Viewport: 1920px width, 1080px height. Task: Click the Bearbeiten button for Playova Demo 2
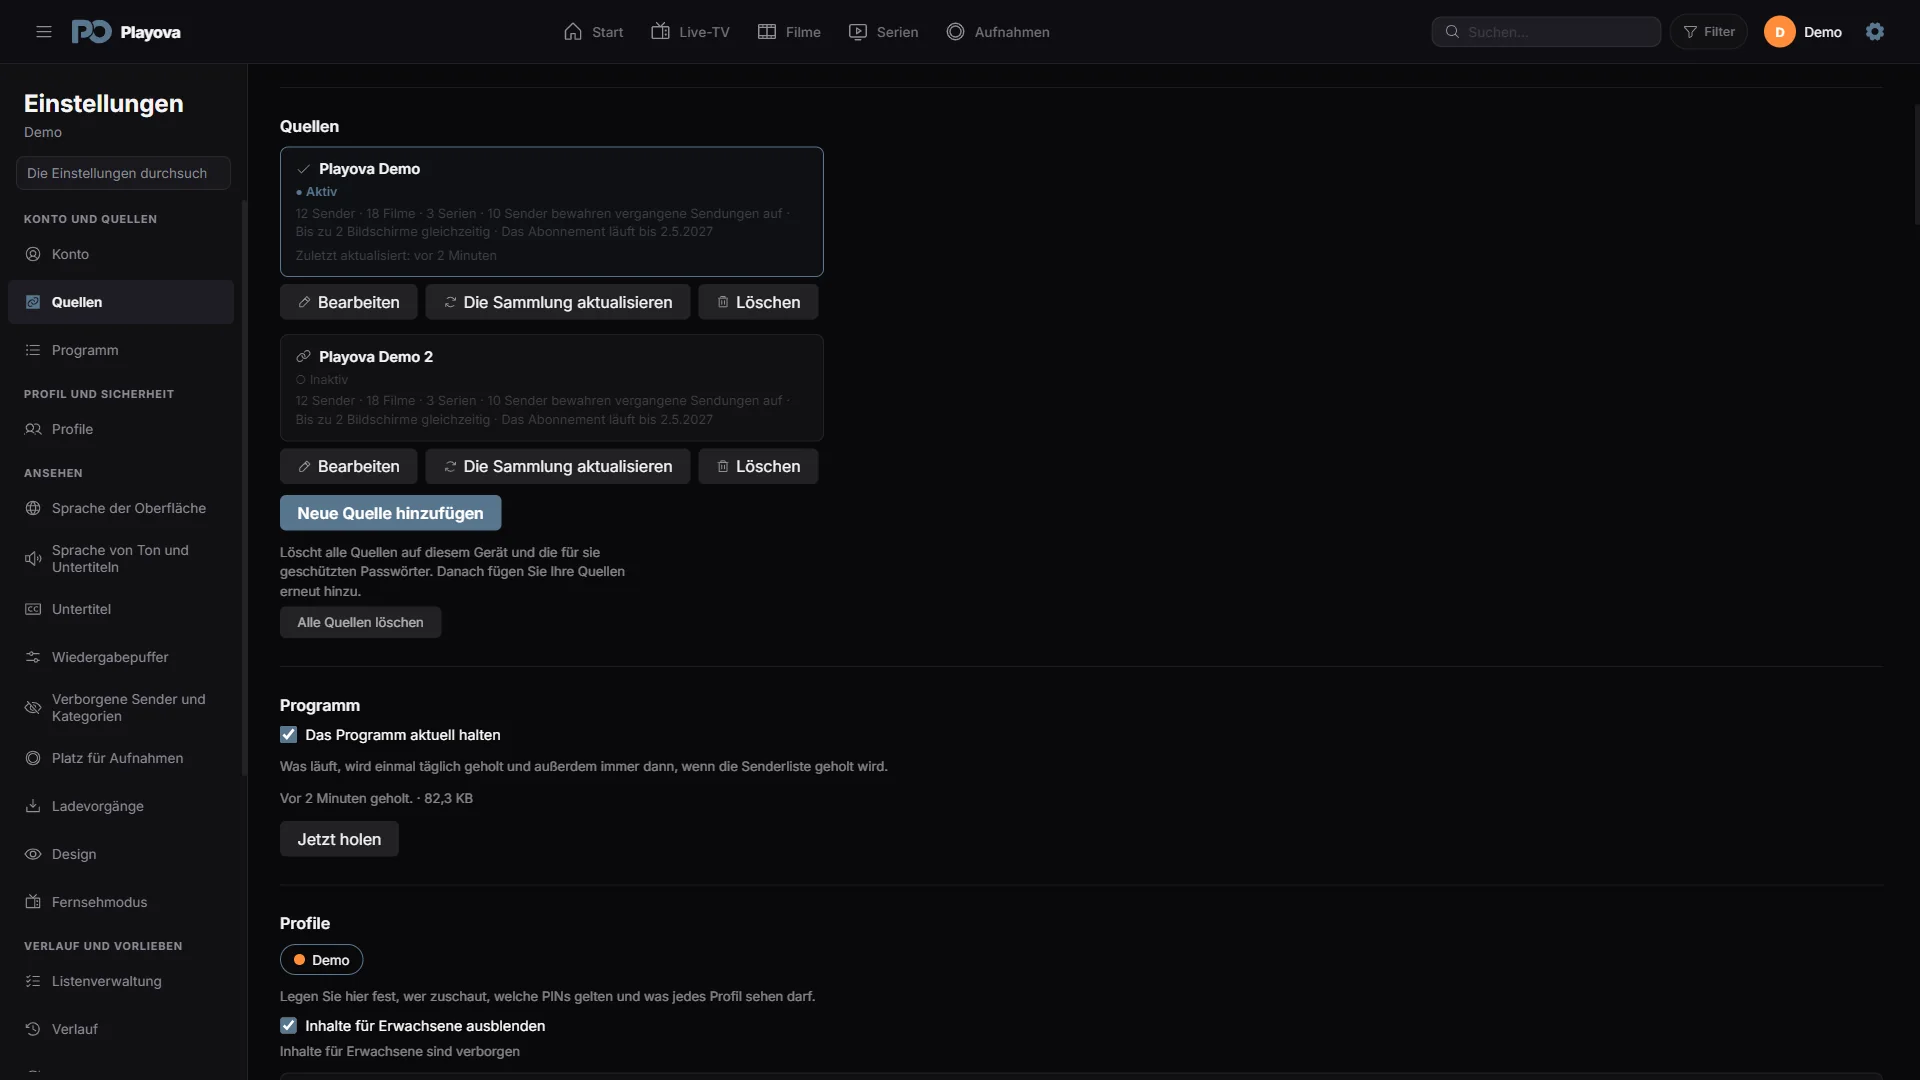pyautogui.click(x=349, y=466)
